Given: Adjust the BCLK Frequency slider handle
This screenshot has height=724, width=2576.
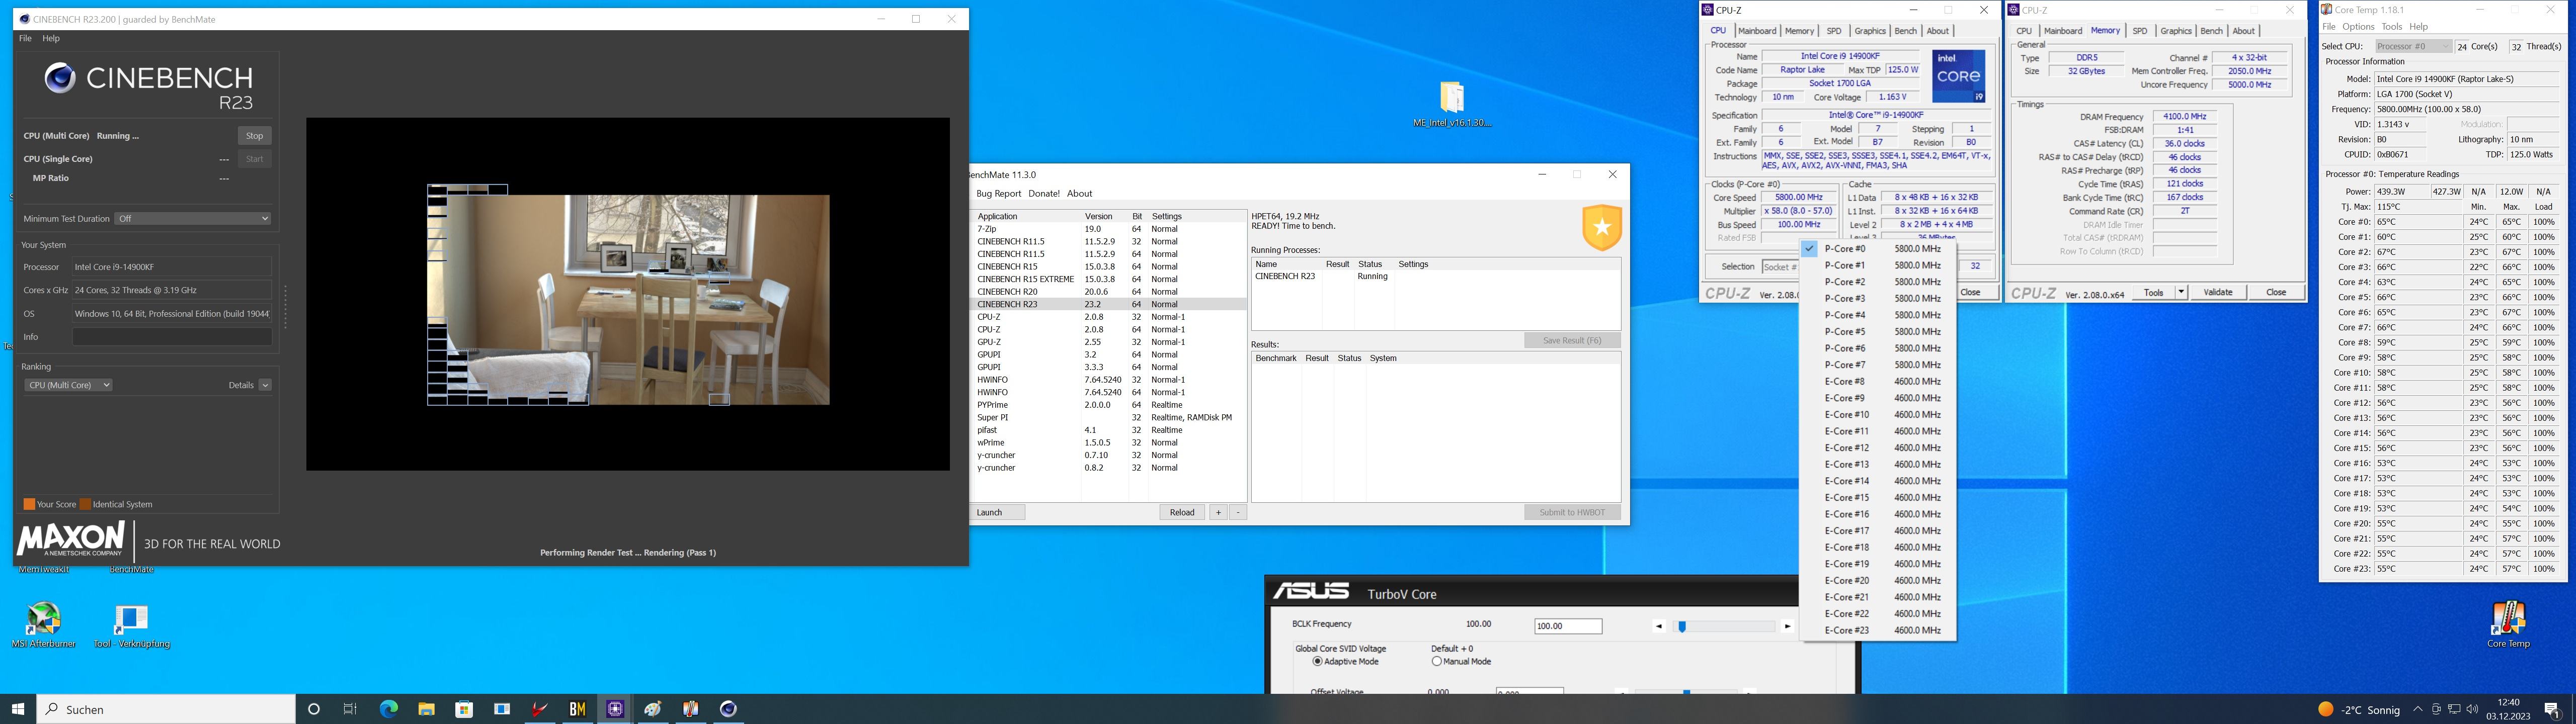Looking at the screenshot, I should 1682,627.
